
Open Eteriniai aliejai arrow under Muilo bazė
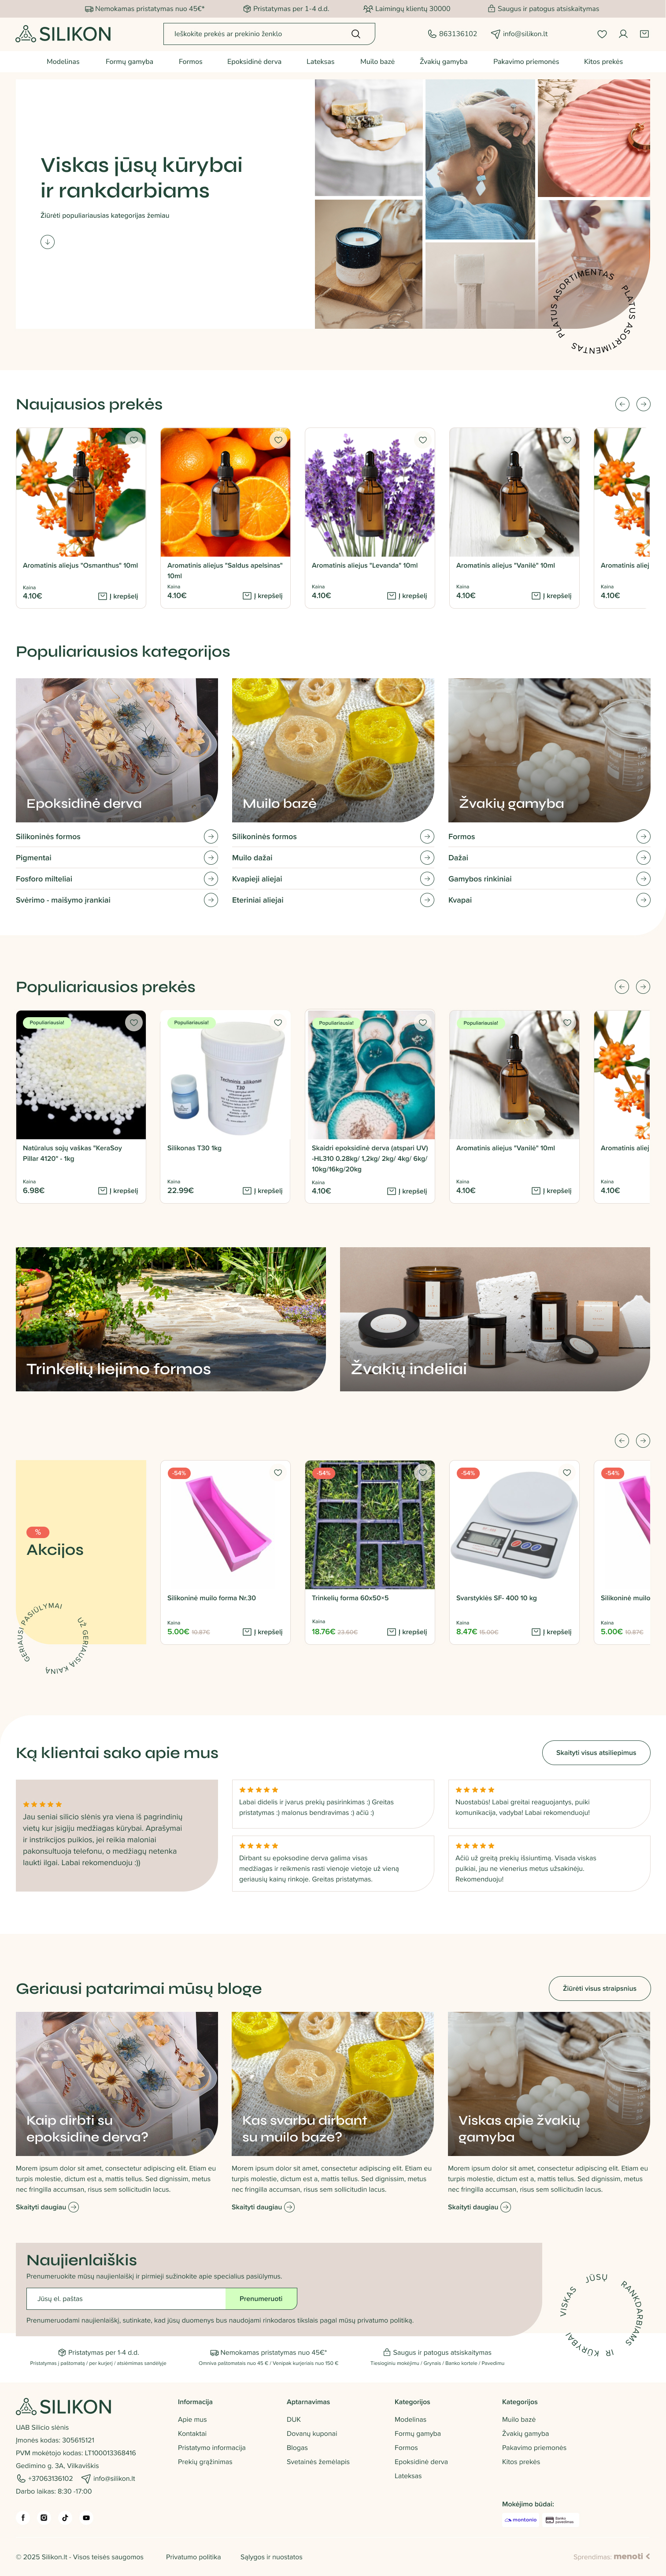pyautogui.click(x=427, y=900)
